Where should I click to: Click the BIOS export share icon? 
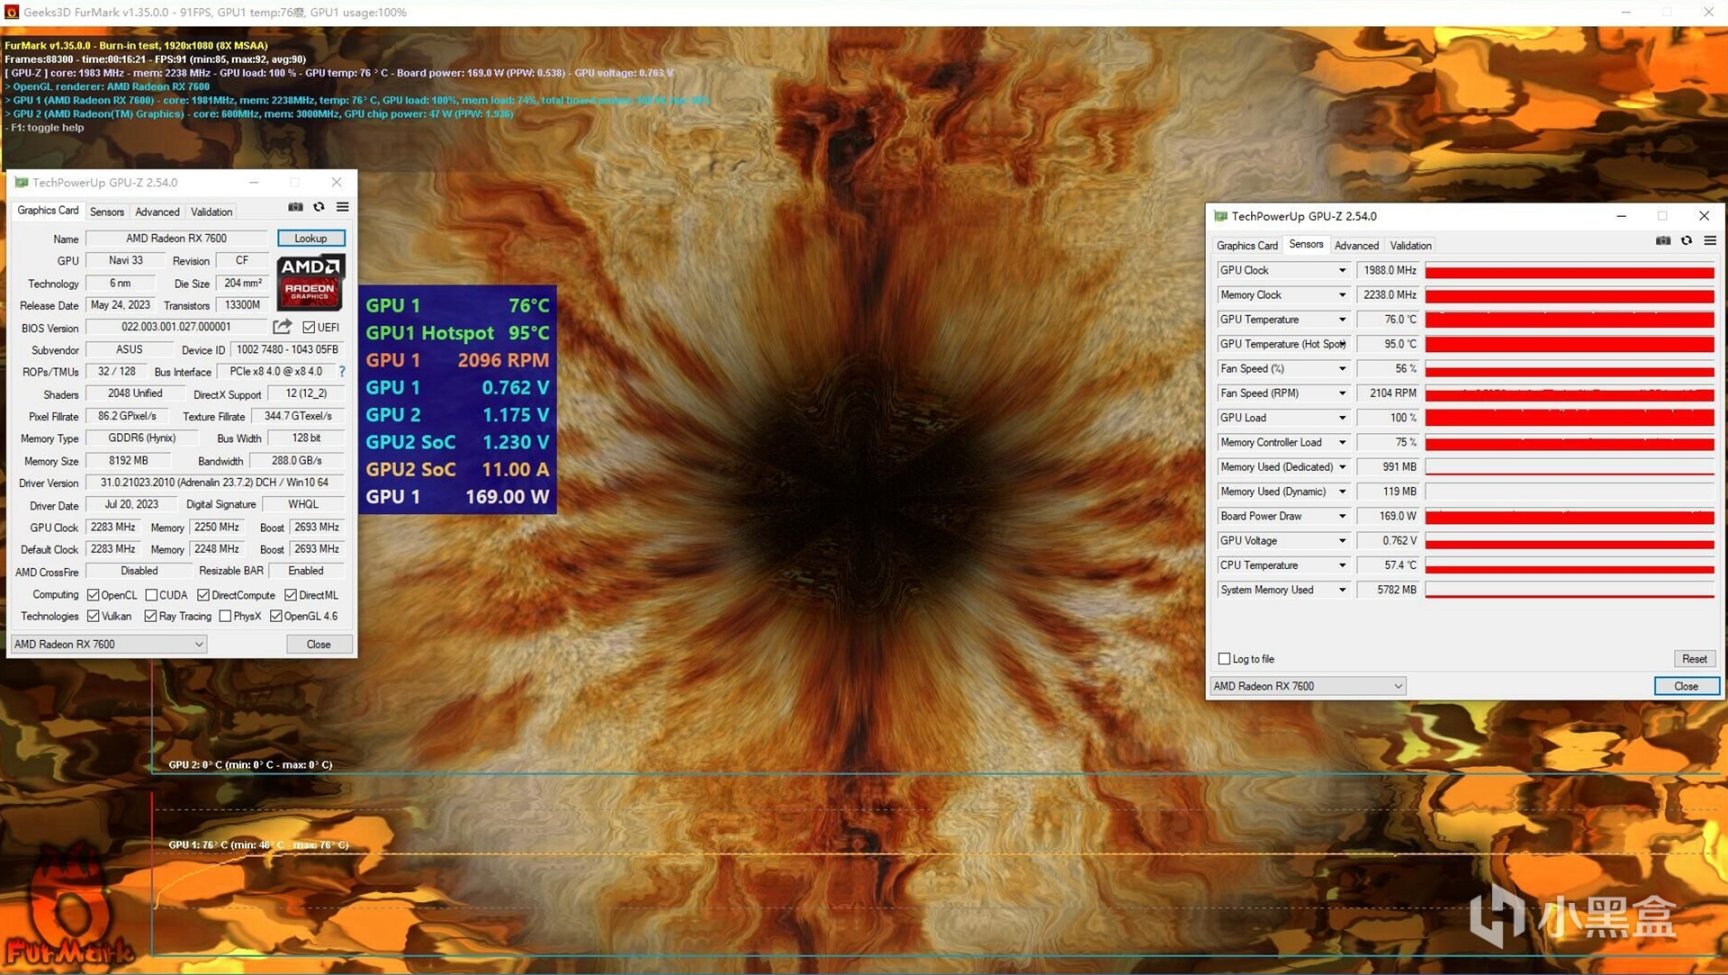pos(282,327)
